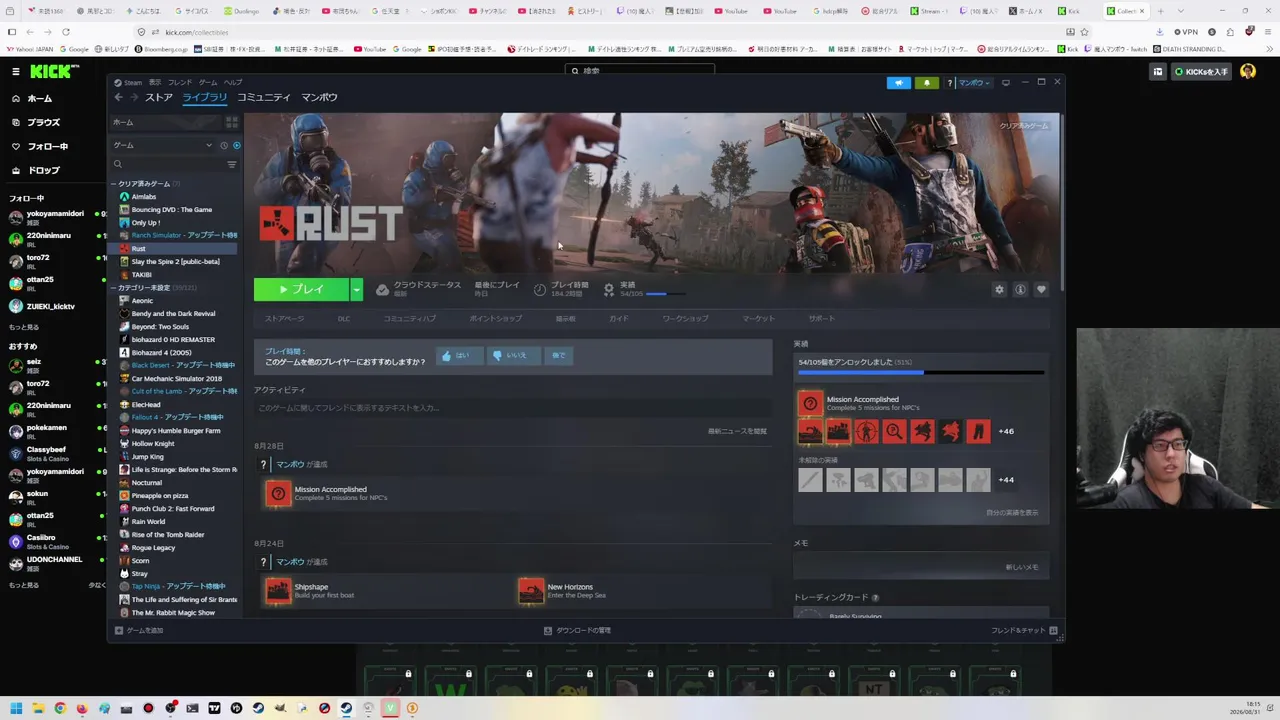Collapse the カテゴリー未設定 category

tap(155, 288)
